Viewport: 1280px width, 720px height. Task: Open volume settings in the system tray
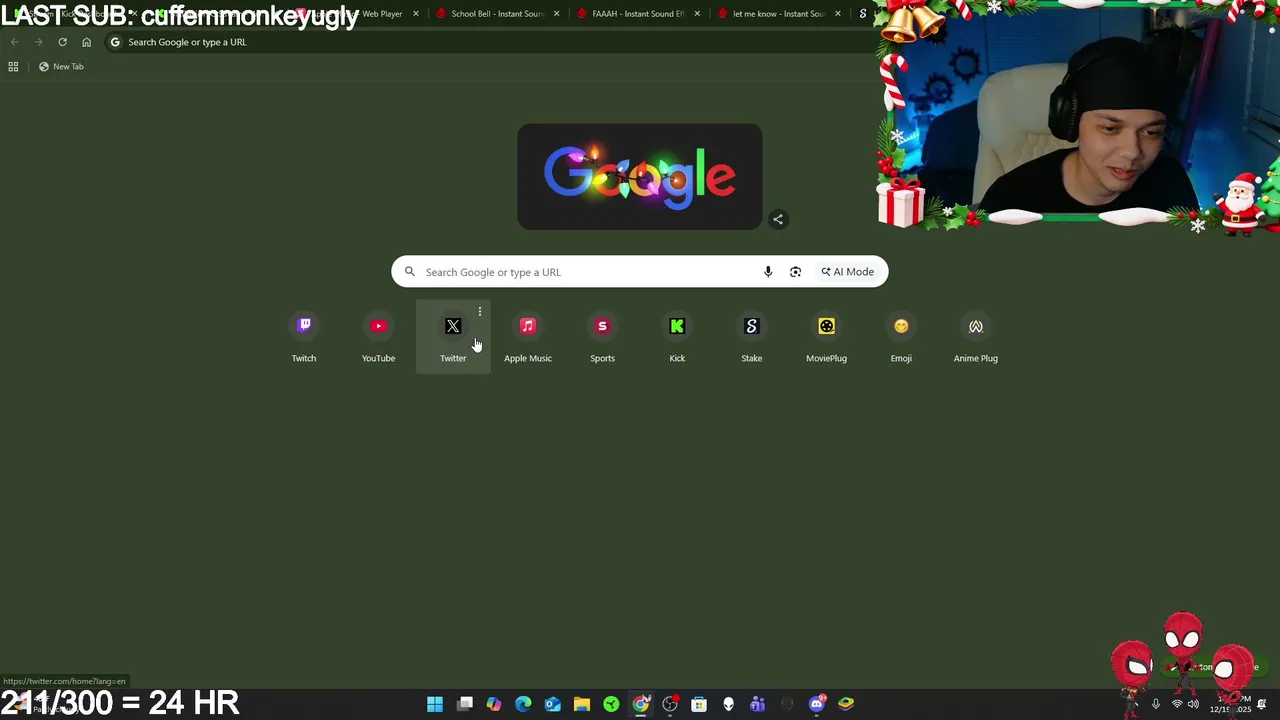[1193, 704]
